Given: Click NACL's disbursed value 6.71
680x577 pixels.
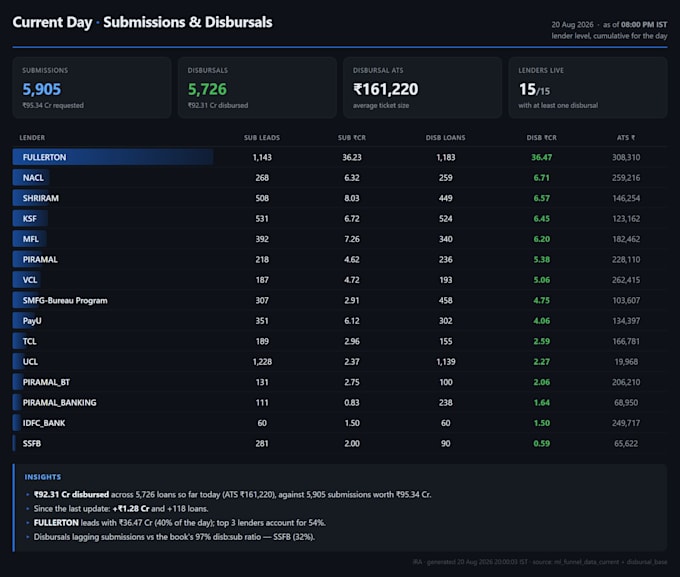Looking at the screenshot, I should (x=542, y=177).
